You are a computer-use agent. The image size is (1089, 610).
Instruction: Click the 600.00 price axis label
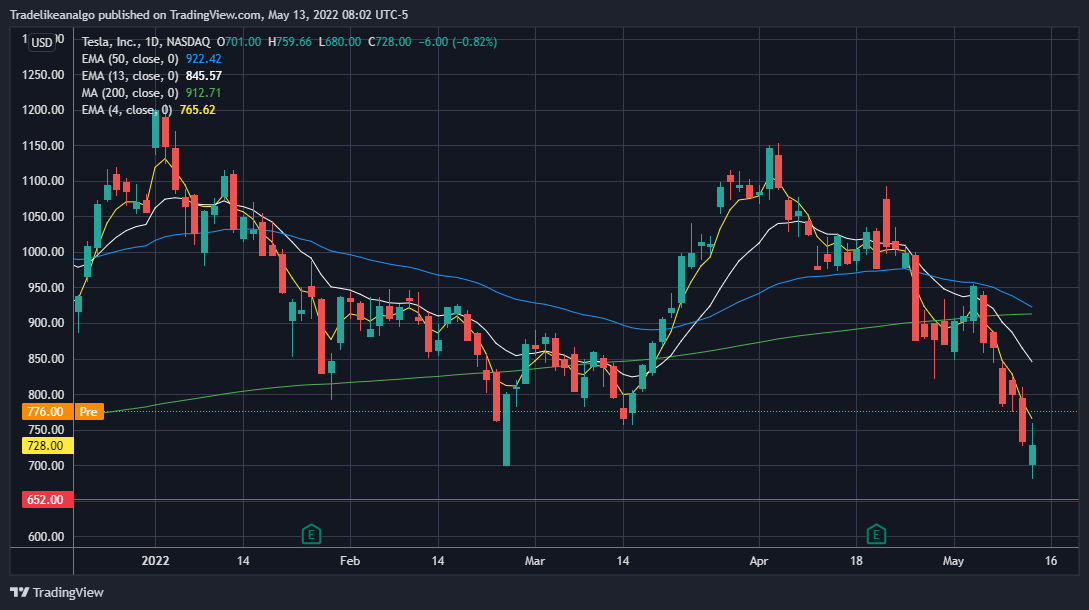click(46, 536)
